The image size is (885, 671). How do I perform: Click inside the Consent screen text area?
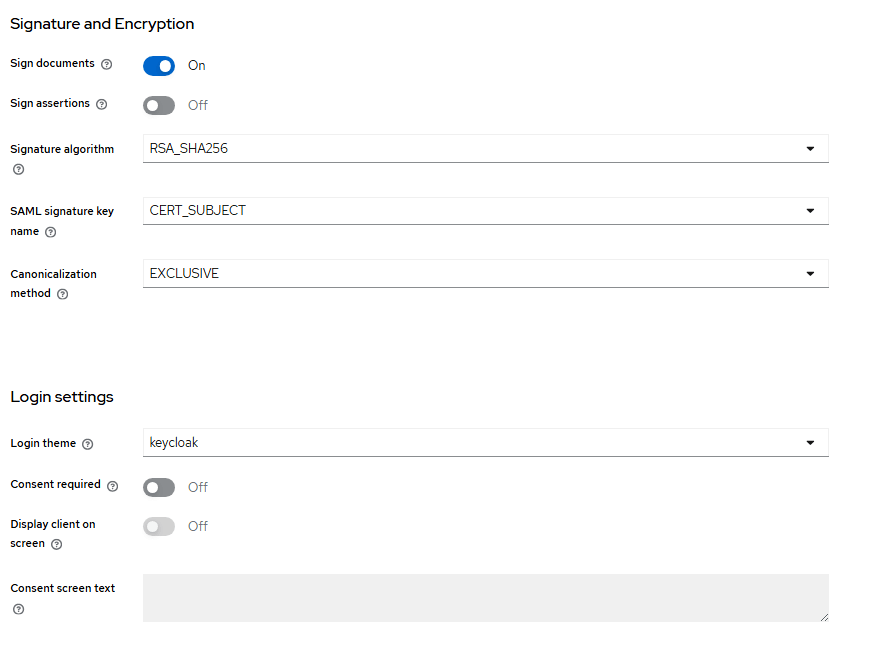coord(485,597)
